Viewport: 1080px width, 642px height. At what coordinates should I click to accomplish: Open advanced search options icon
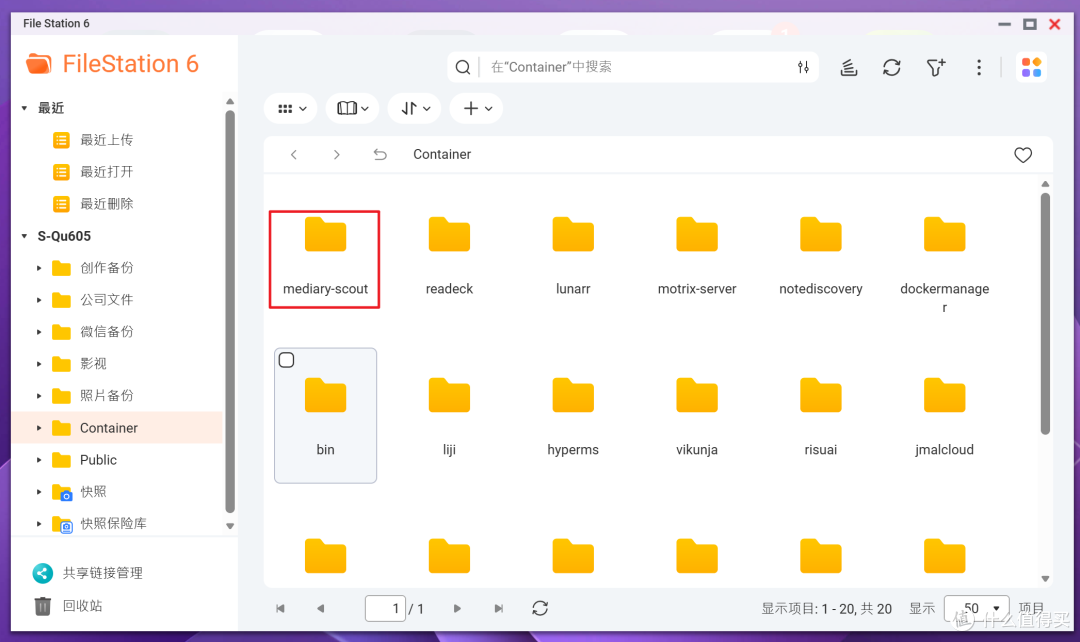pos(803,67)
